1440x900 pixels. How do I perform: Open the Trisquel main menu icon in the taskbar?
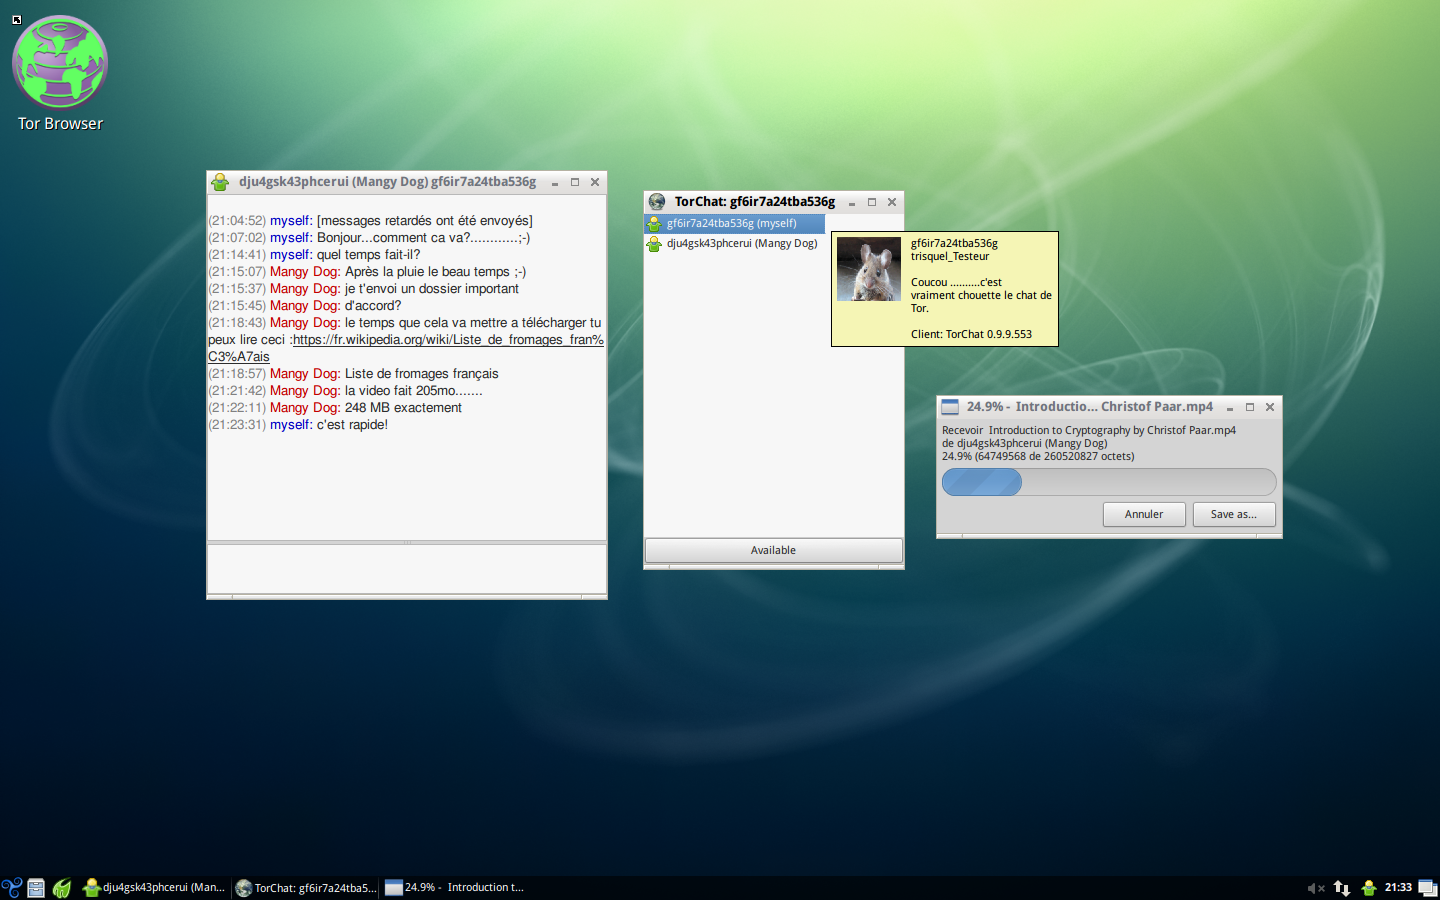pyautogui.click(x=12, y=887)
